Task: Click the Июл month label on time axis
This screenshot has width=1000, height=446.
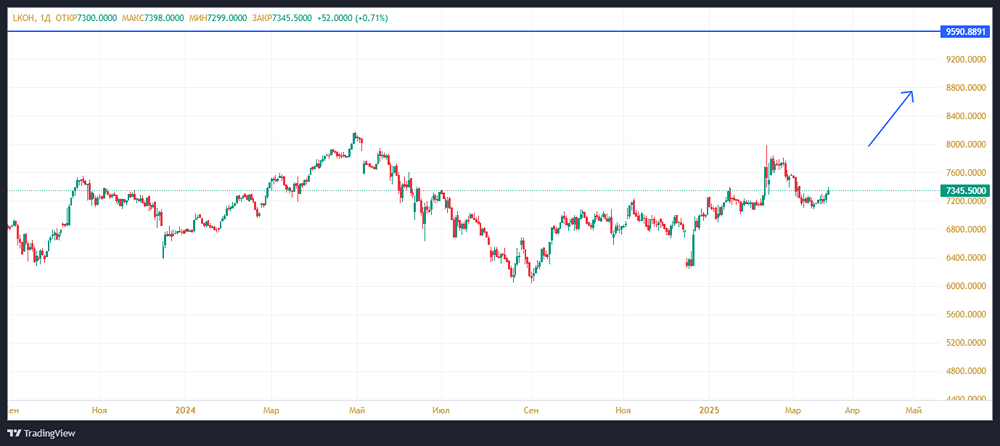Action: (x=440, y=410)
